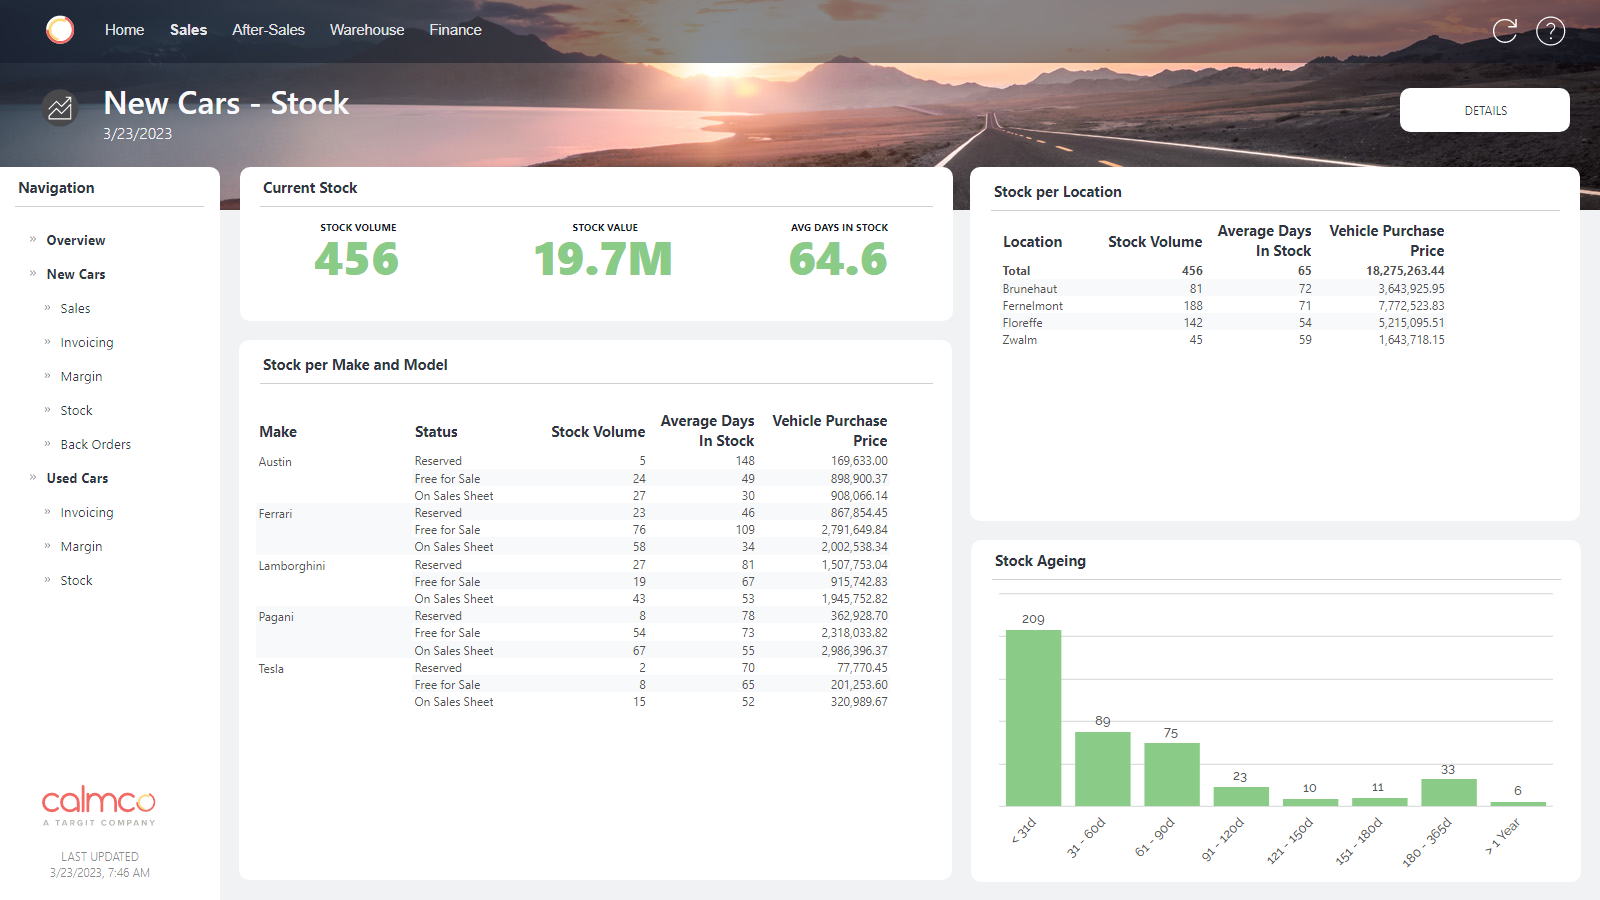Expand the Overview navigation chevron
The width and height of the screenshot is (1600, 900).
coord(33,240)
